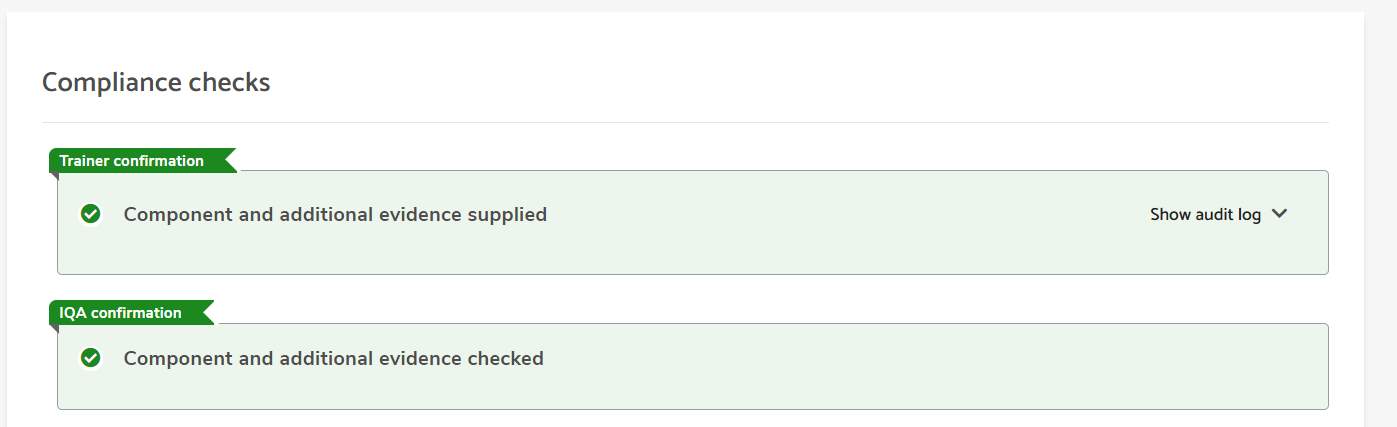
Task: Click the green checkmark beside evidence supplied
Action: [x=91, y=214]
